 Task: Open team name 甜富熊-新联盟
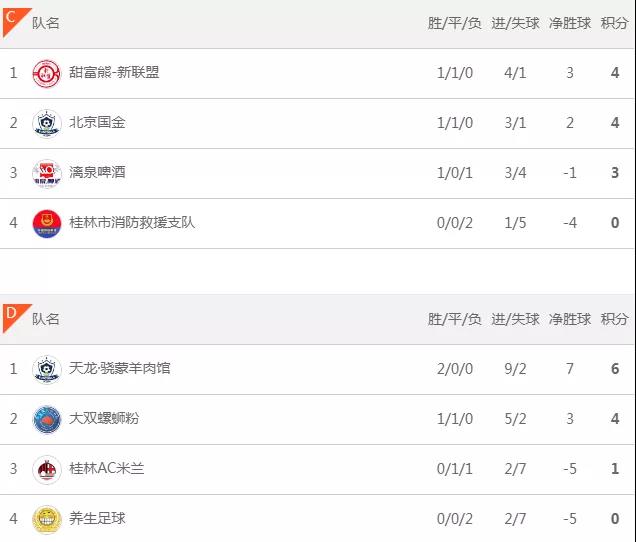coord(114,72)
